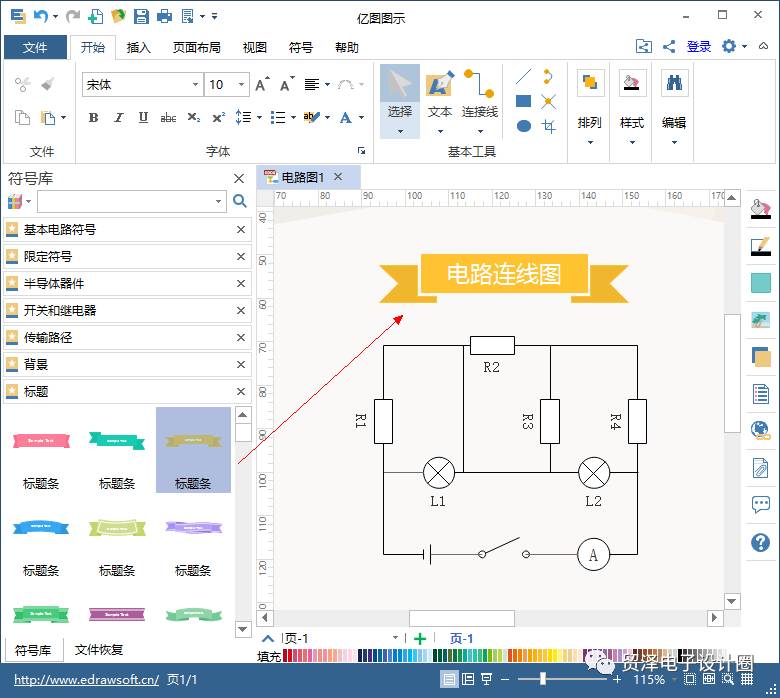Click the Format Painter icon
The height and width of the screenshot is (698, 780).
(48, 84)
